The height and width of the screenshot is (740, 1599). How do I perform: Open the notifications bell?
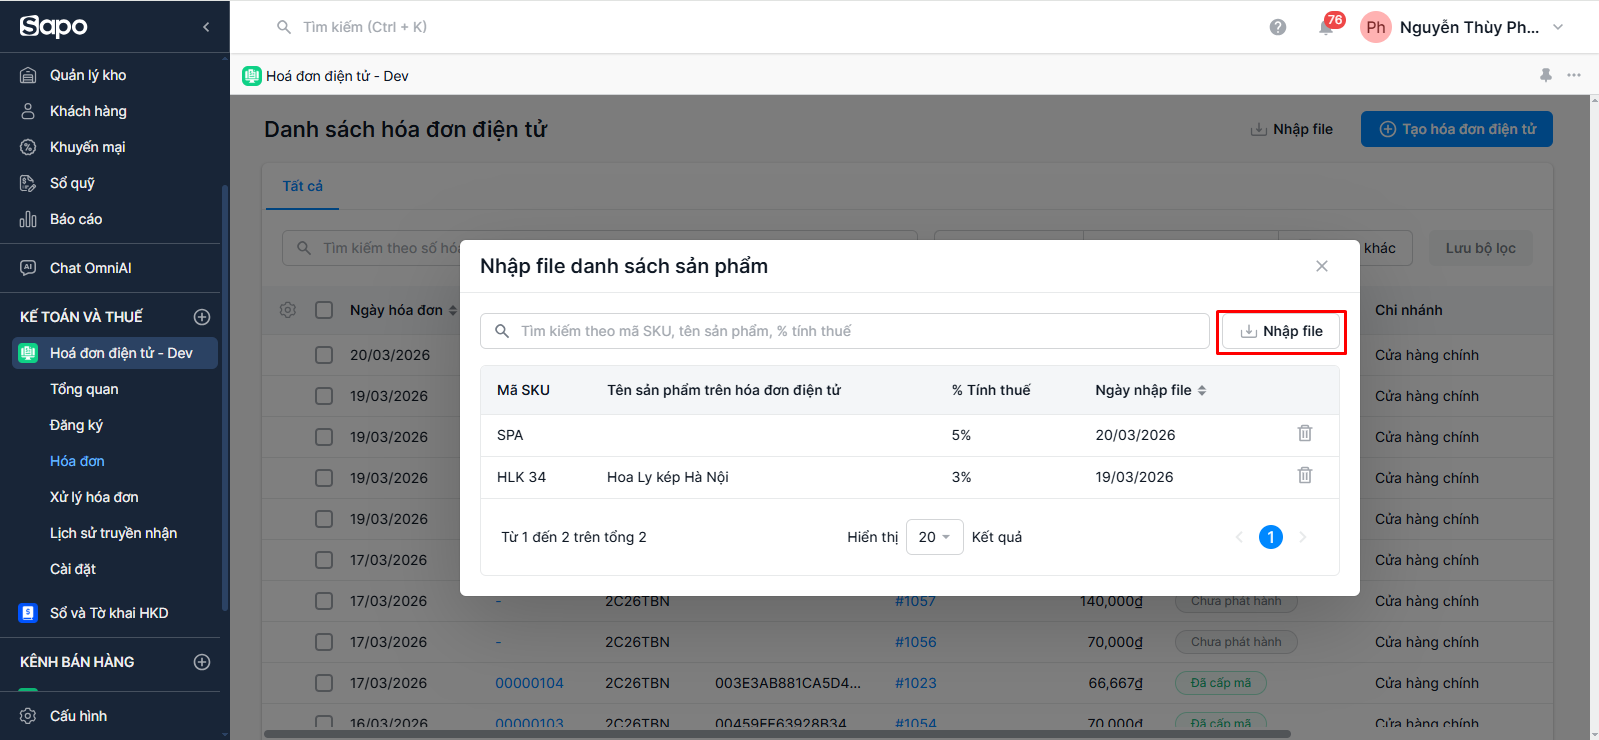click(1326, 27)
